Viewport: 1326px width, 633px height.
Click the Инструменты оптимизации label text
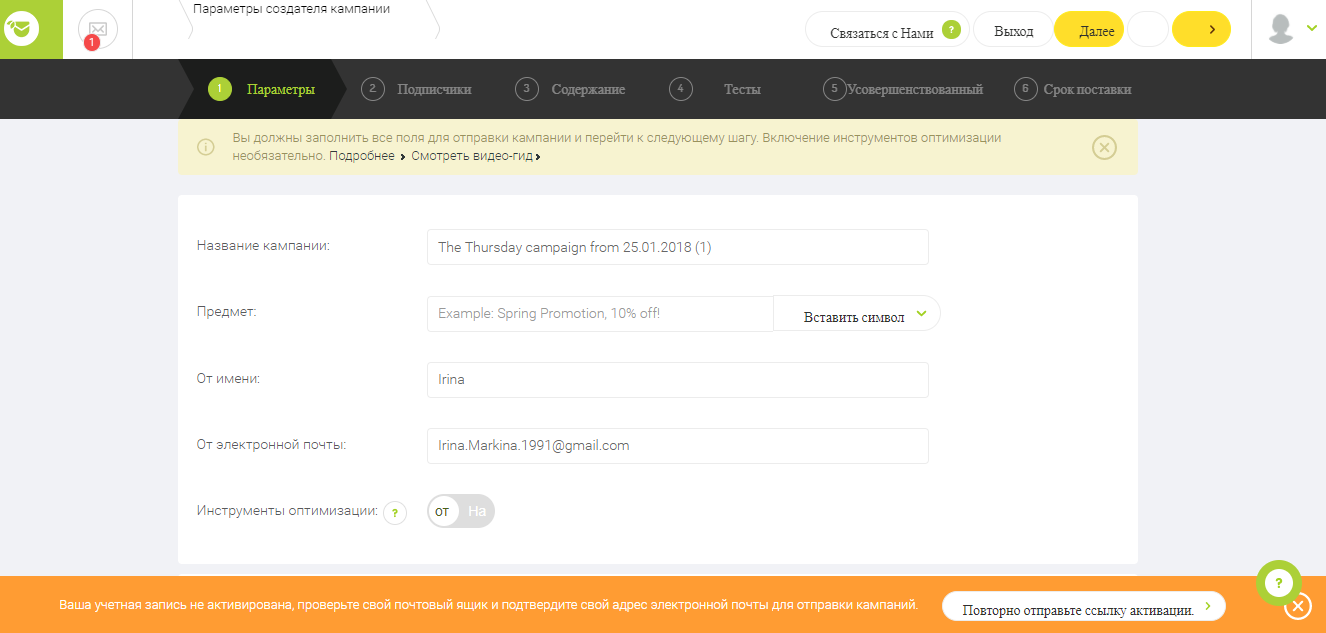click(x=287, y=510)
